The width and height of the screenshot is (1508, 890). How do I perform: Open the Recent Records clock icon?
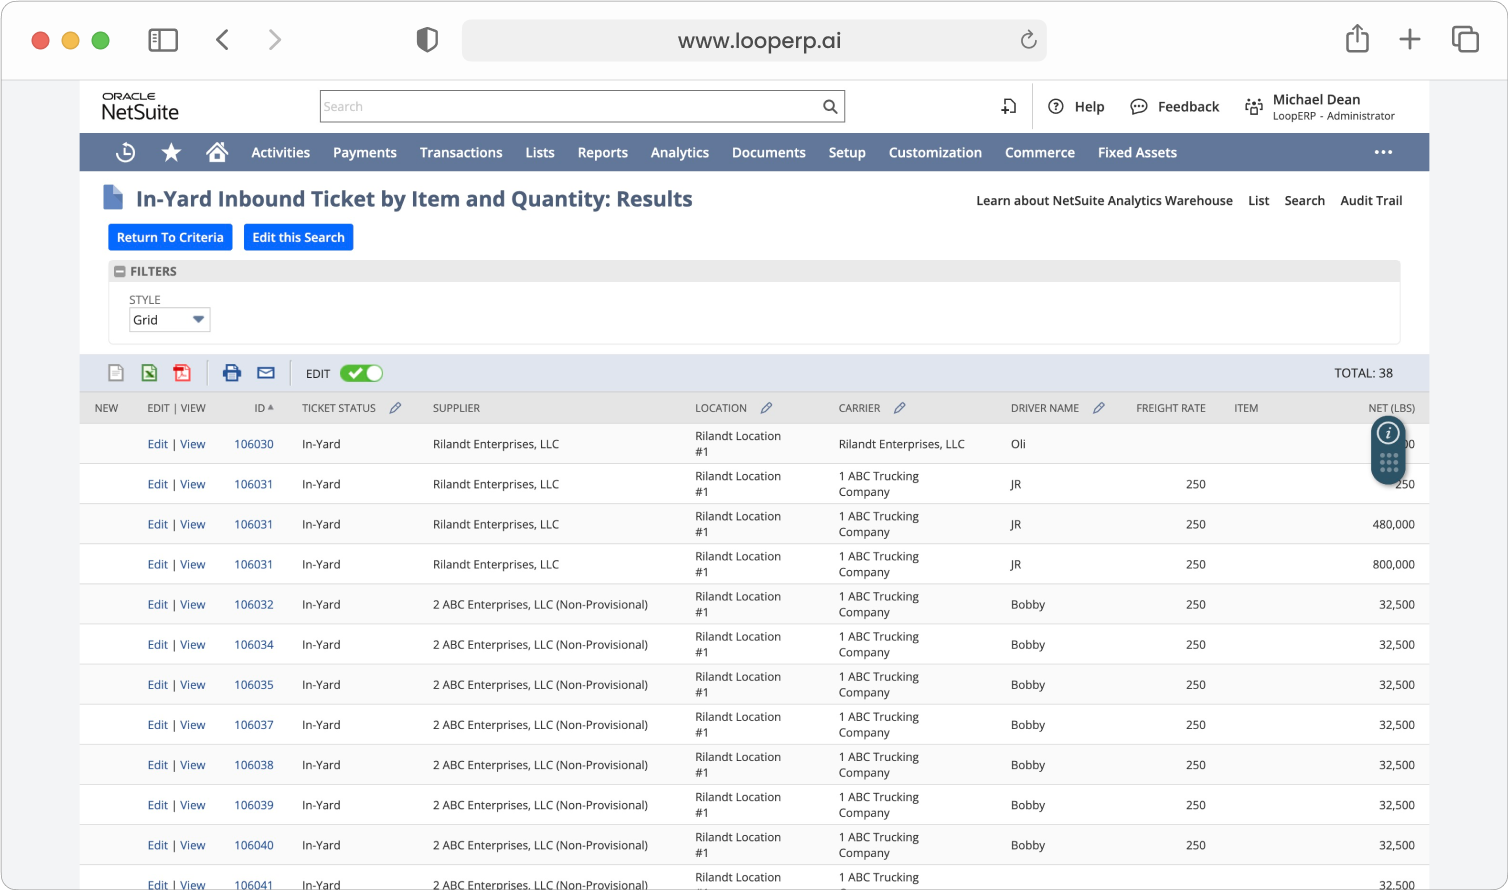(126, 152)
